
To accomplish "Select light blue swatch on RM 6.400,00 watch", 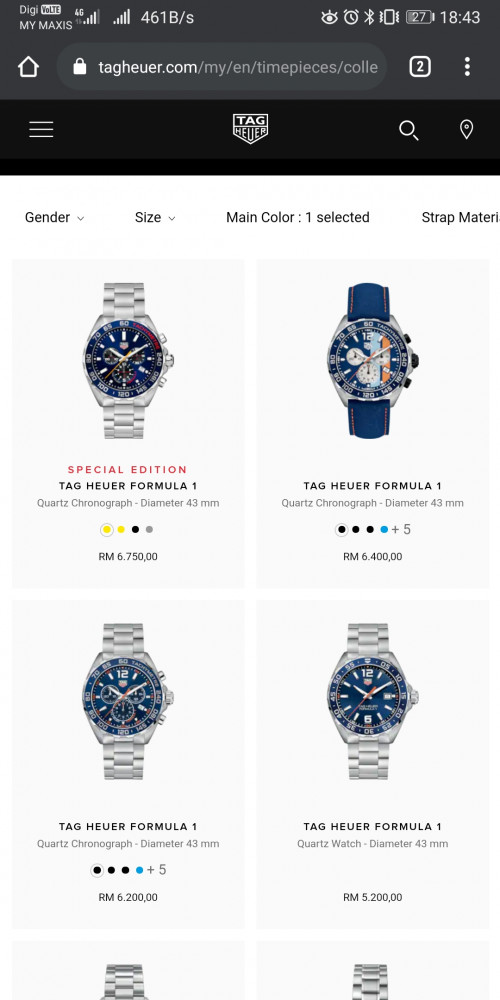I will [x=384, y=529].
